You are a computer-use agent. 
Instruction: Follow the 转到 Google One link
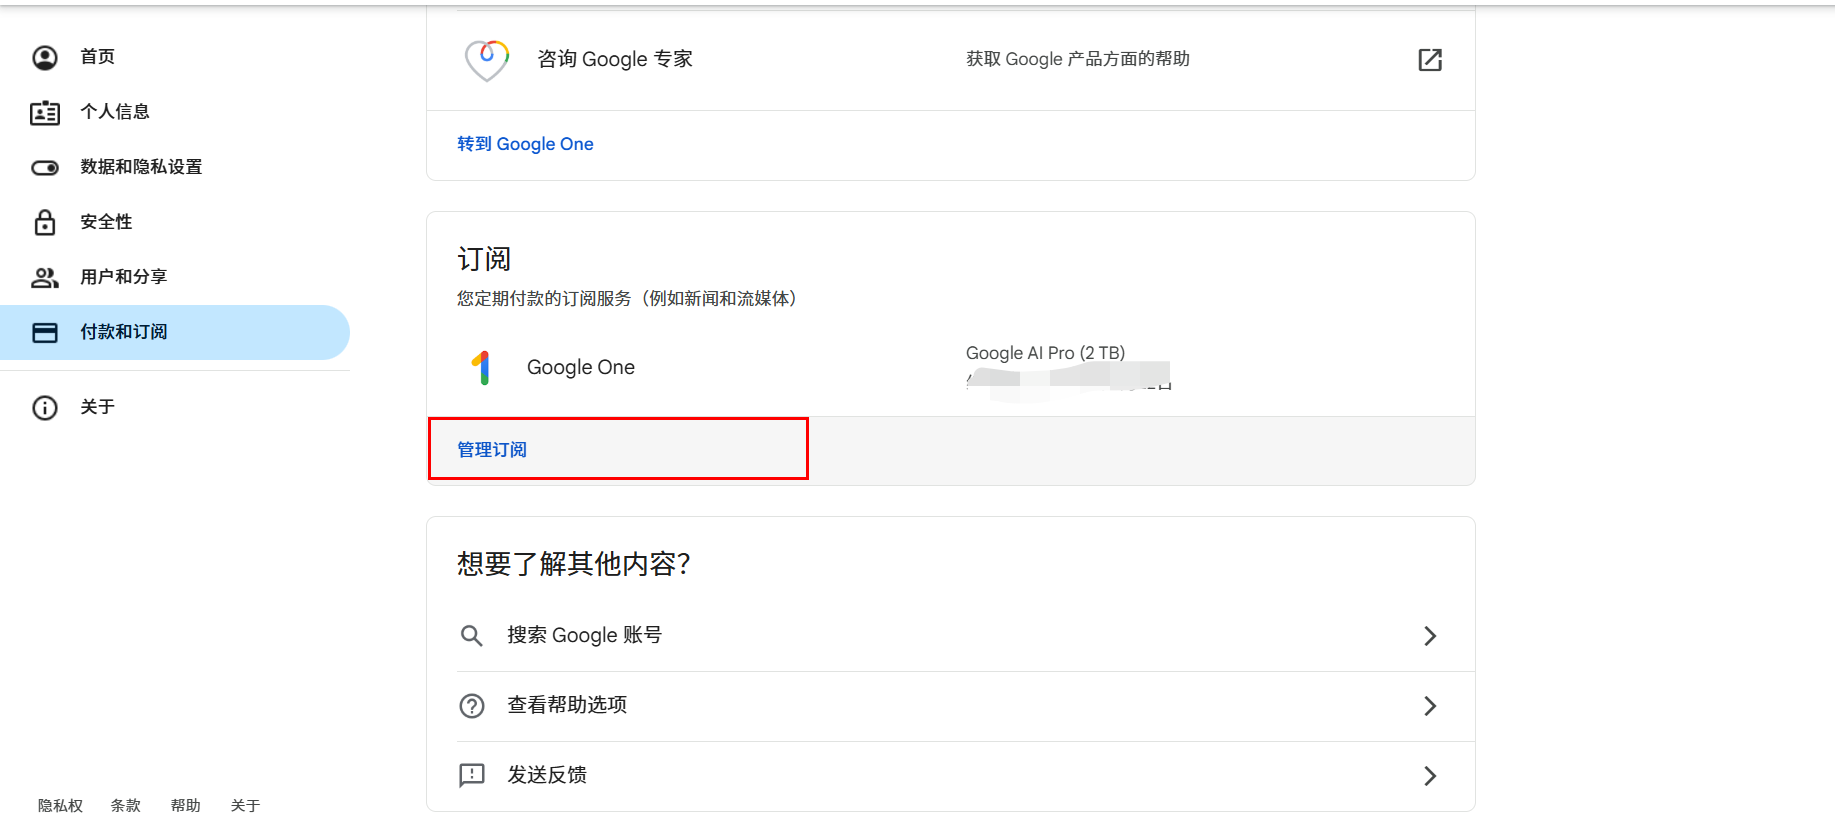[x=525, y=144]
